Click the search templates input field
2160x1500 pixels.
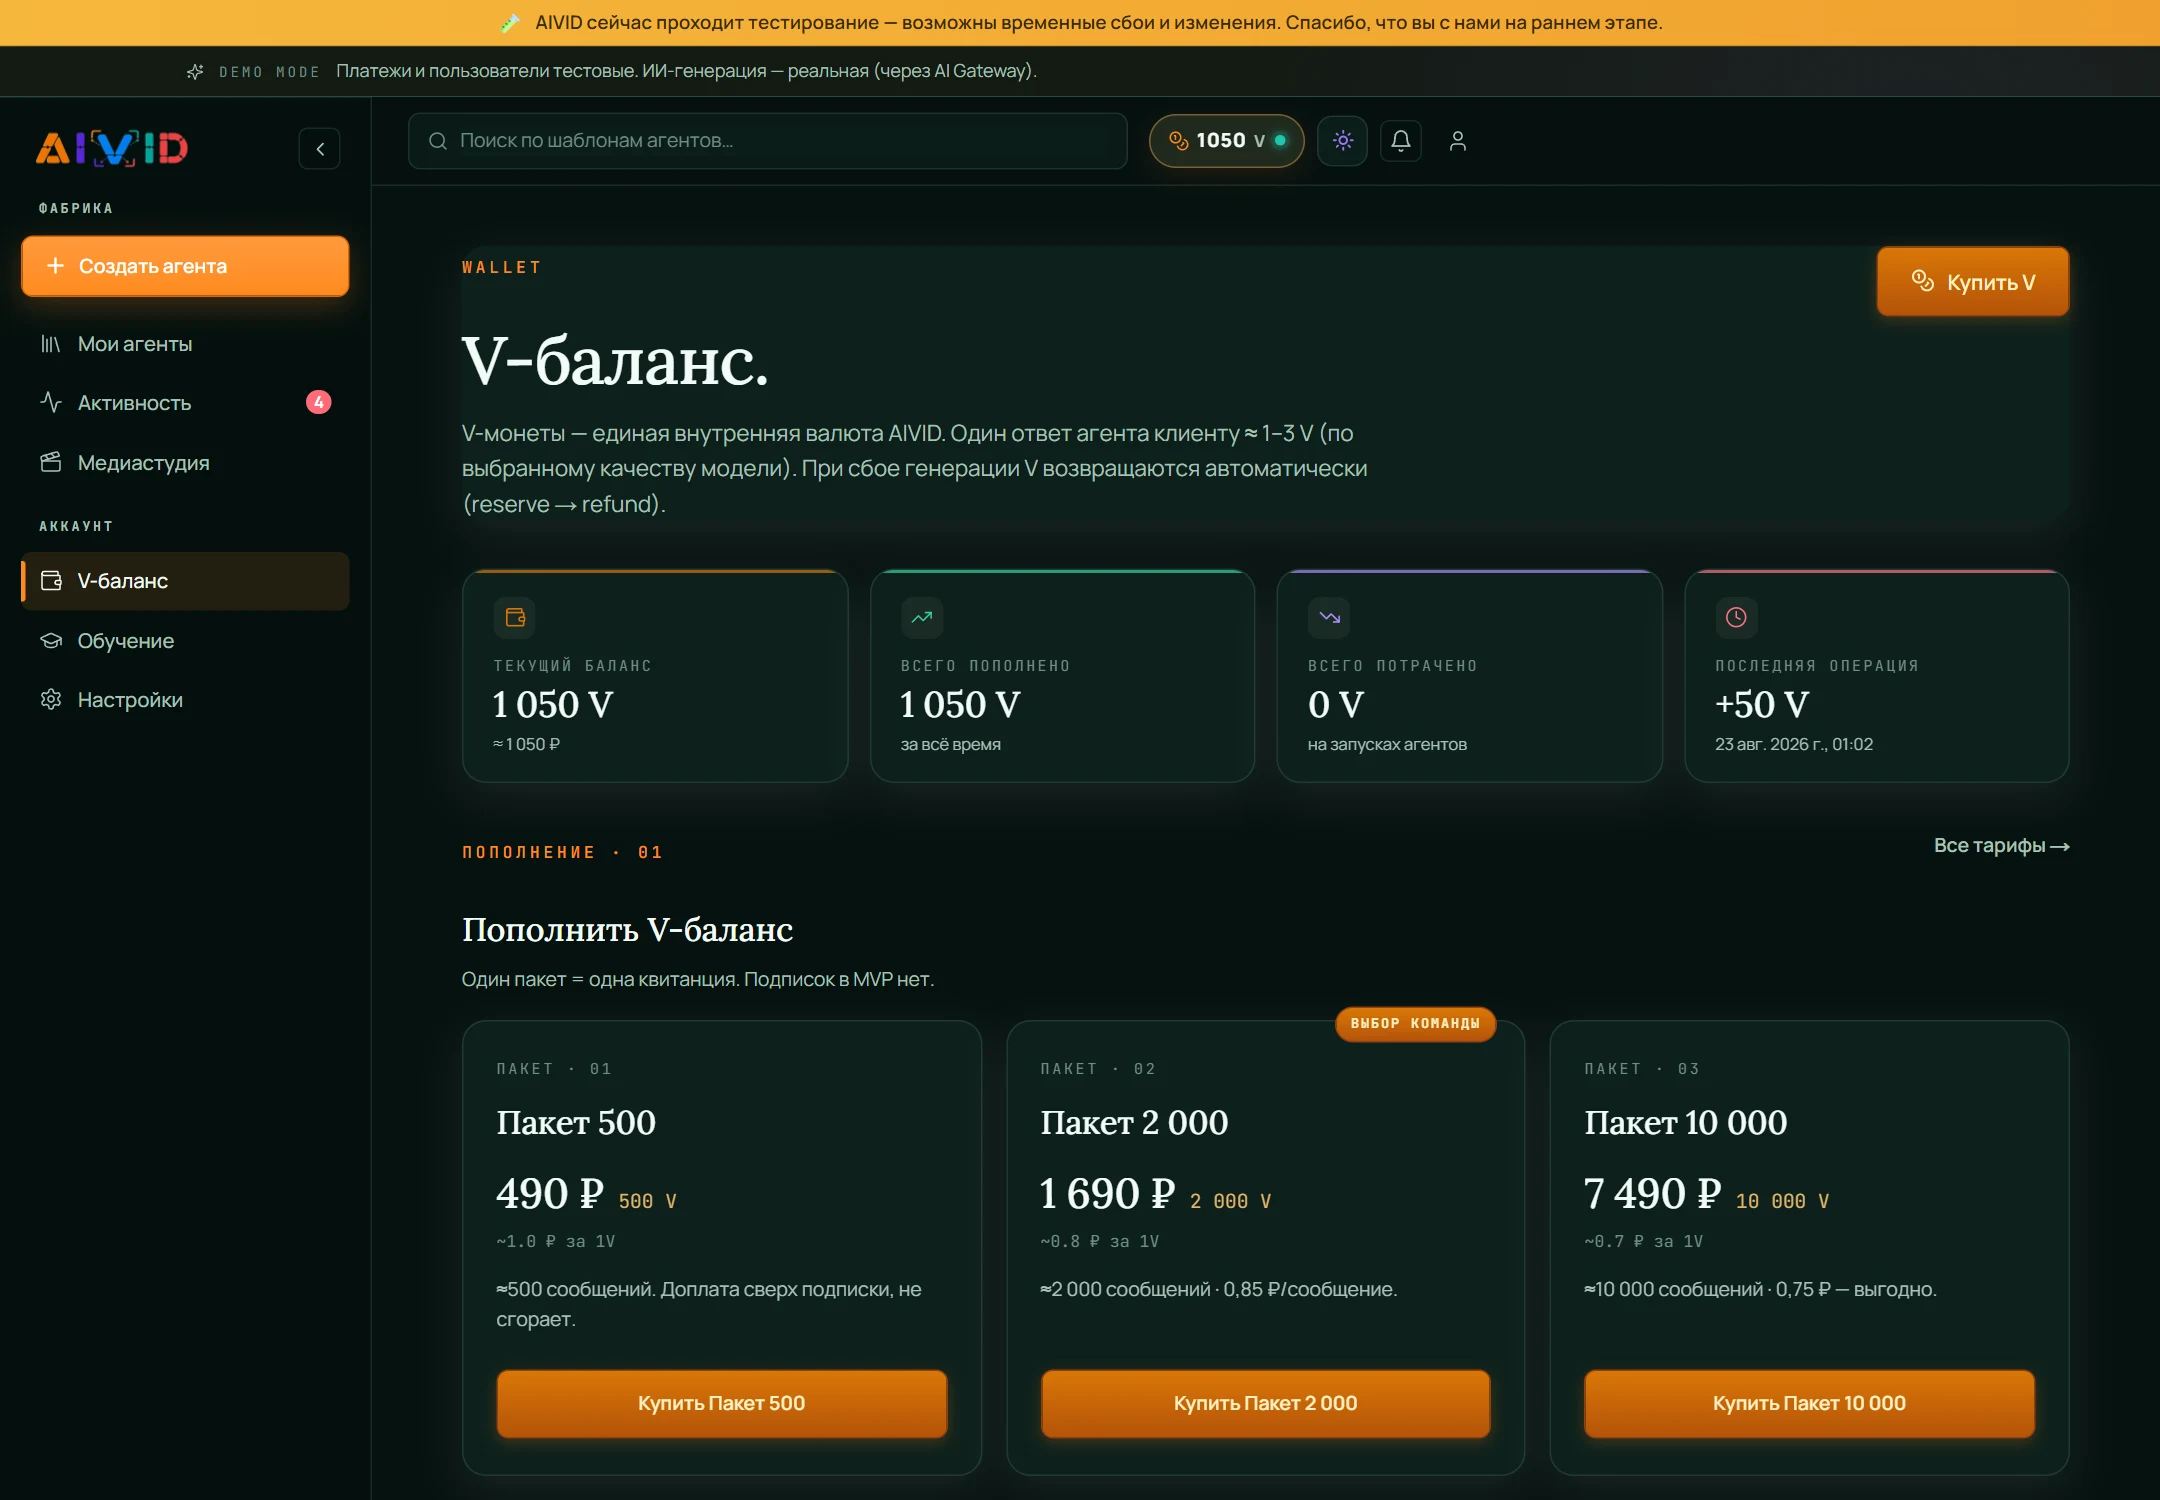tap(767, 141)
